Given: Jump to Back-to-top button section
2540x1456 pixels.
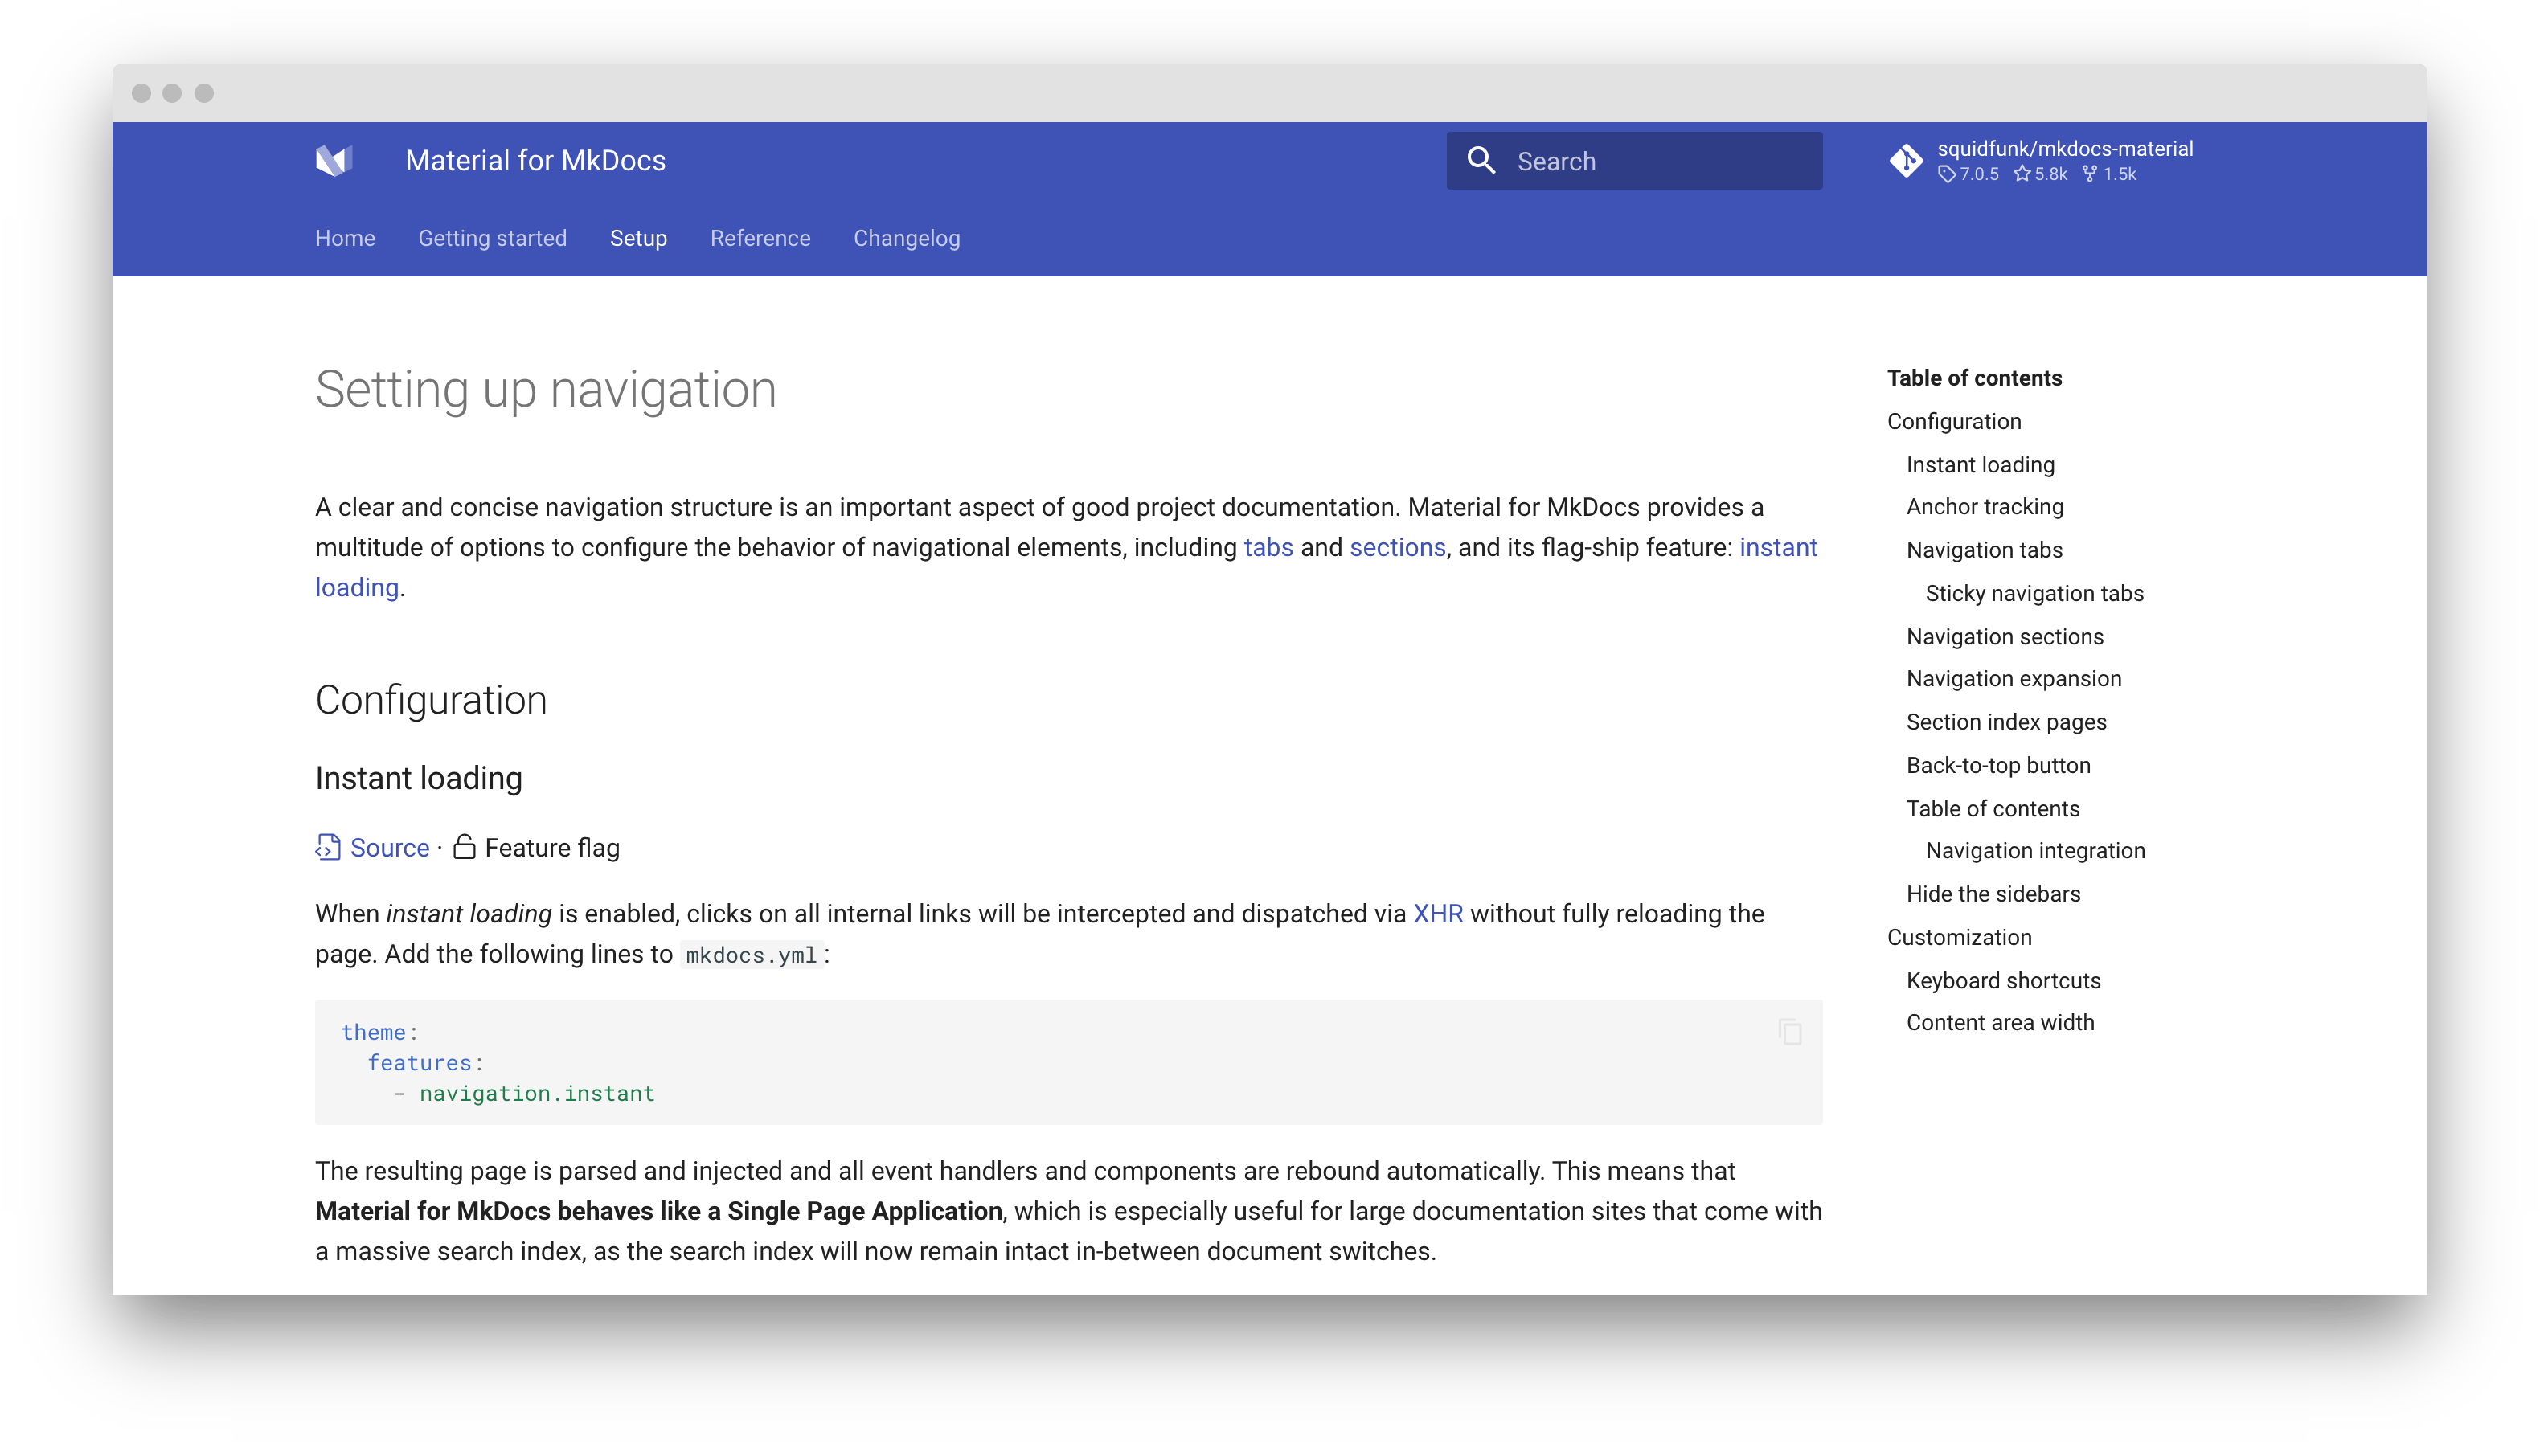Looking at the screenshot, I should (1998, 766).
